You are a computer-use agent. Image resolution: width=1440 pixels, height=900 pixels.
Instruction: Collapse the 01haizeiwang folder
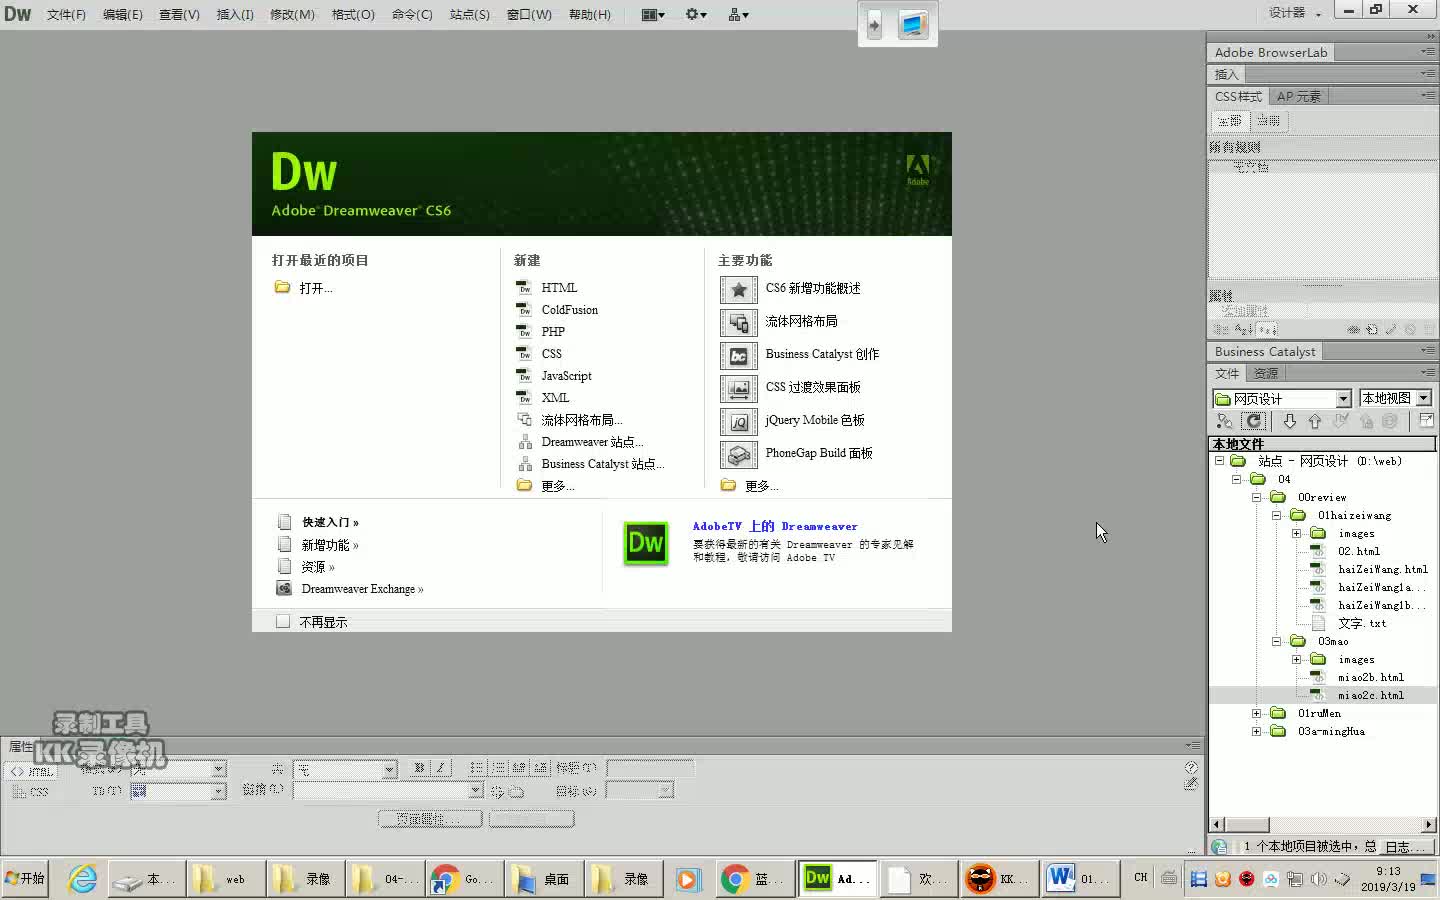coord(1276,515)
